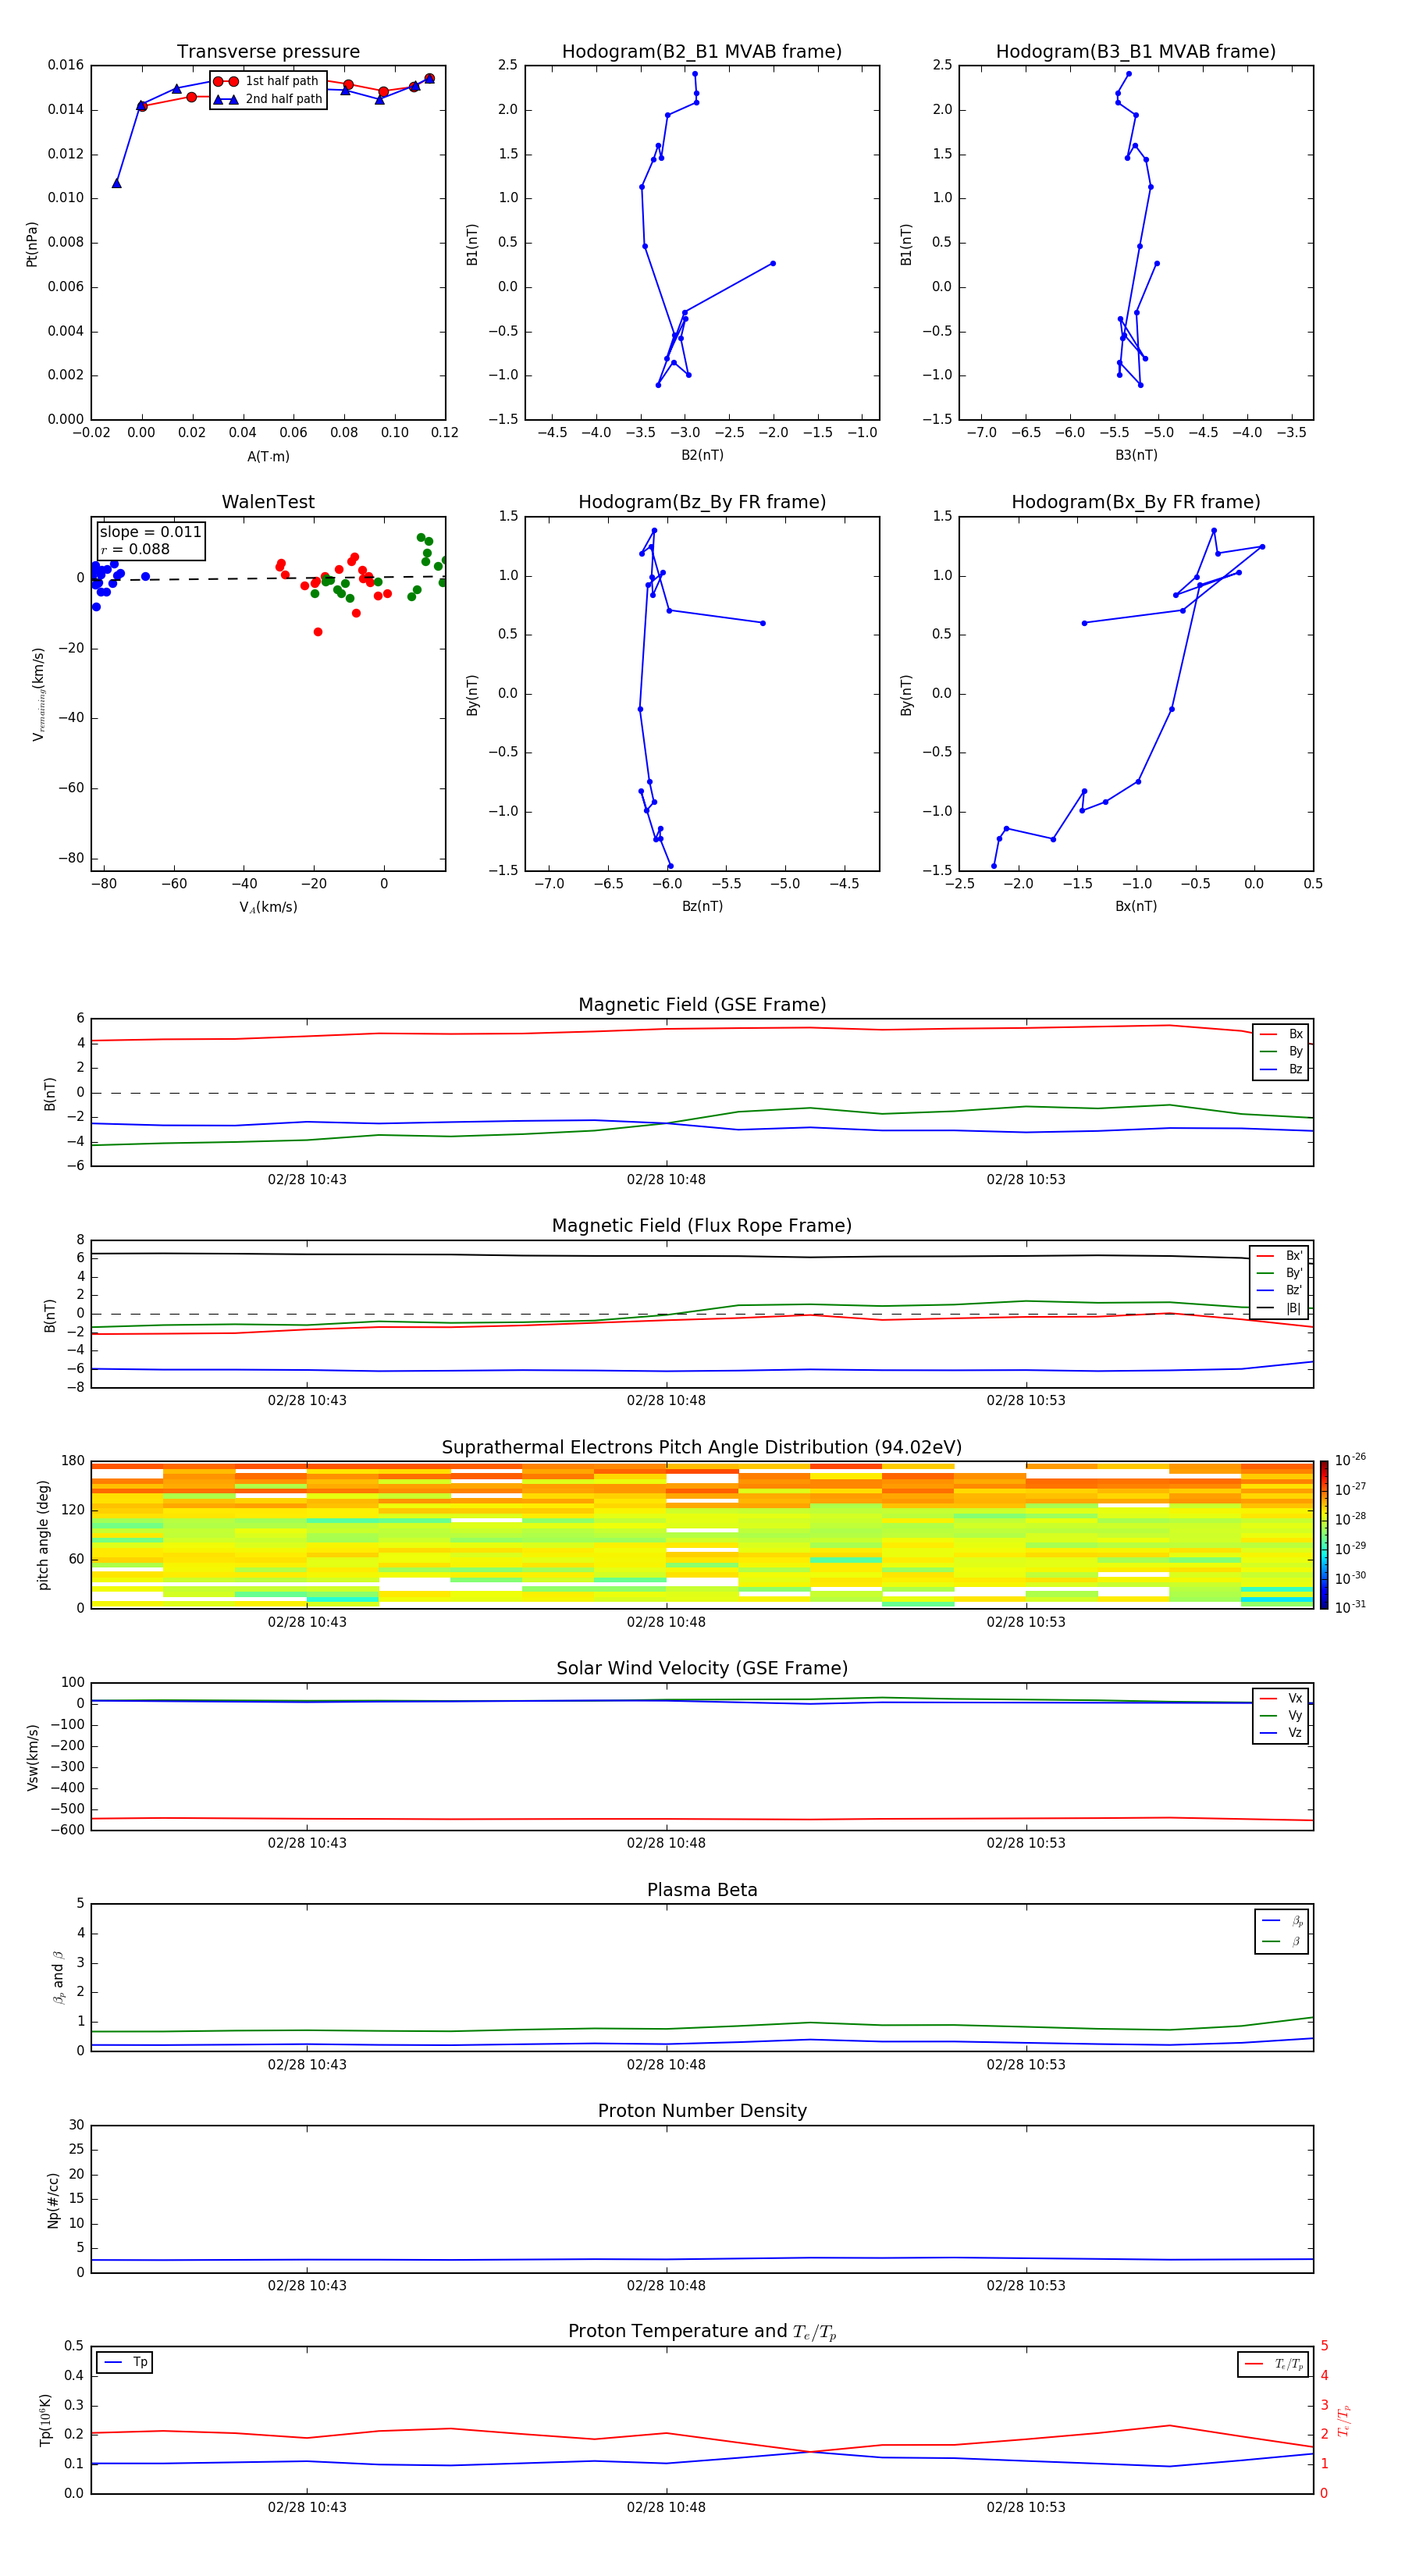The width and height of the screenshot is (1405, 2576).
Task: Click the 'WalenTest' plot title
Action: 268,502
